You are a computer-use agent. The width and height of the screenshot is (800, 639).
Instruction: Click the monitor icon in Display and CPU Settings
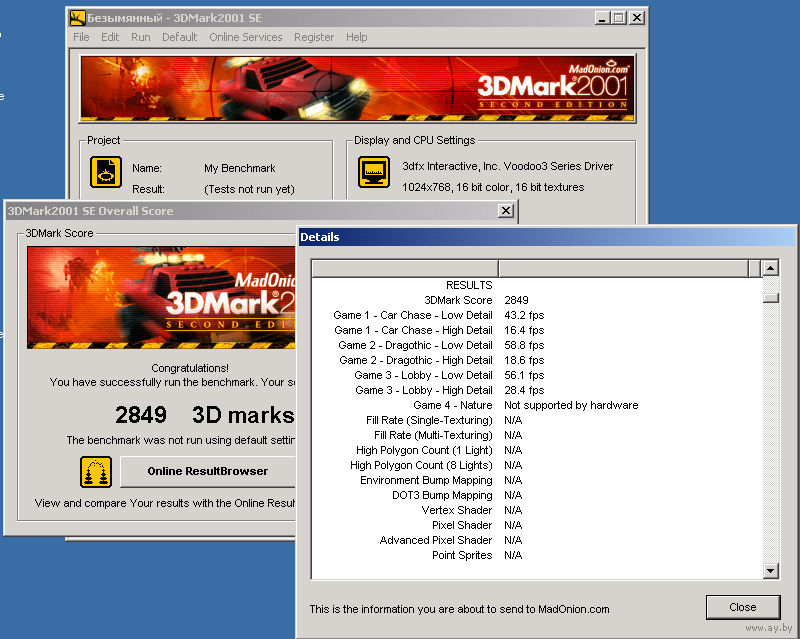point(373,172)
